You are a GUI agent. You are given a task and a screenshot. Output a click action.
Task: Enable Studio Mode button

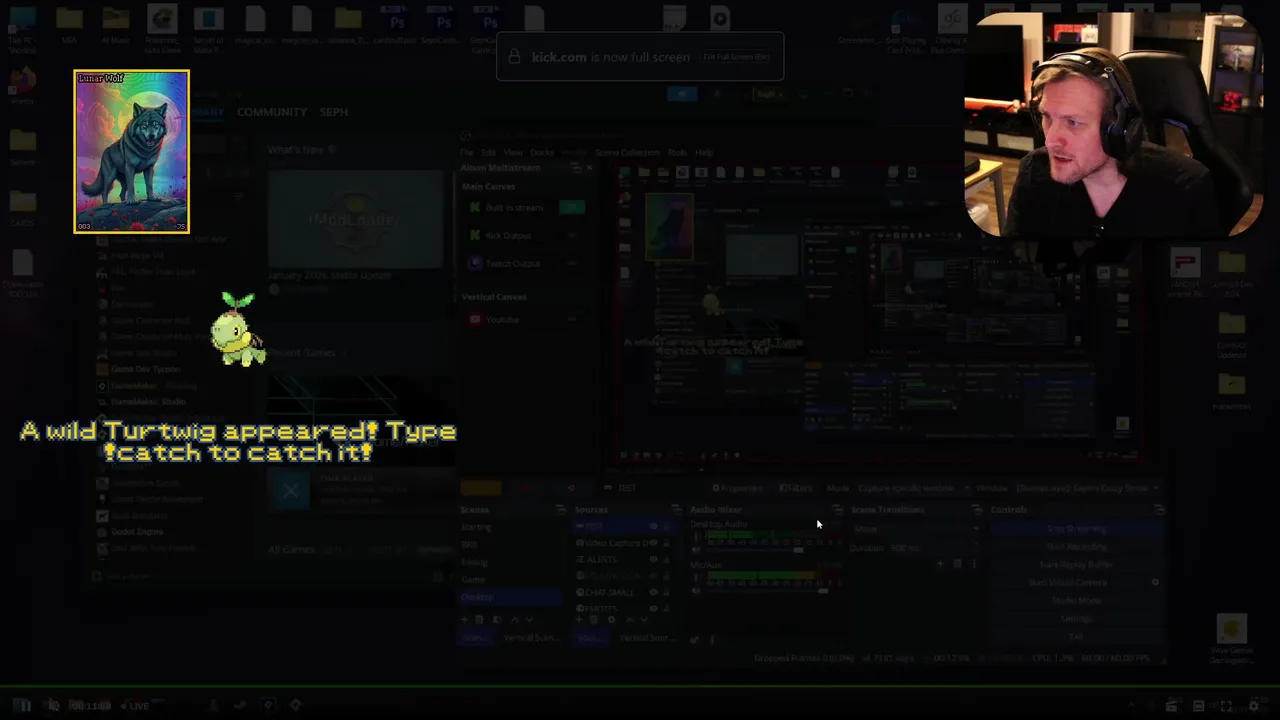pos(1078,600)
